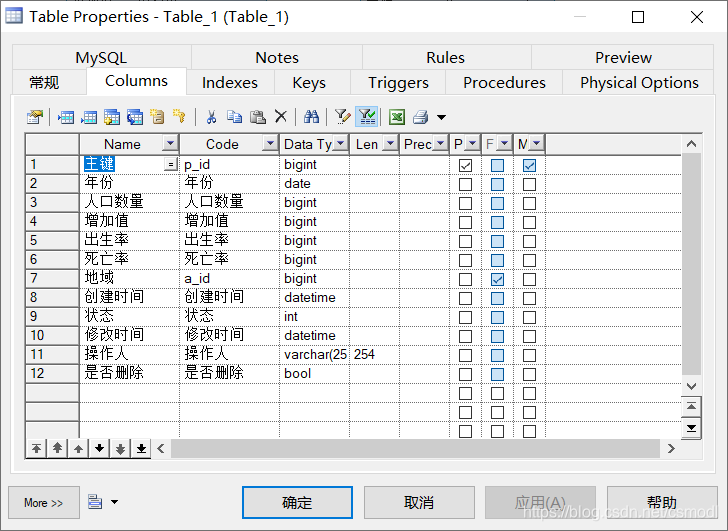Click the Replicate Columns toolbar icon
728x531 pixels.
(x=135, y=117)
